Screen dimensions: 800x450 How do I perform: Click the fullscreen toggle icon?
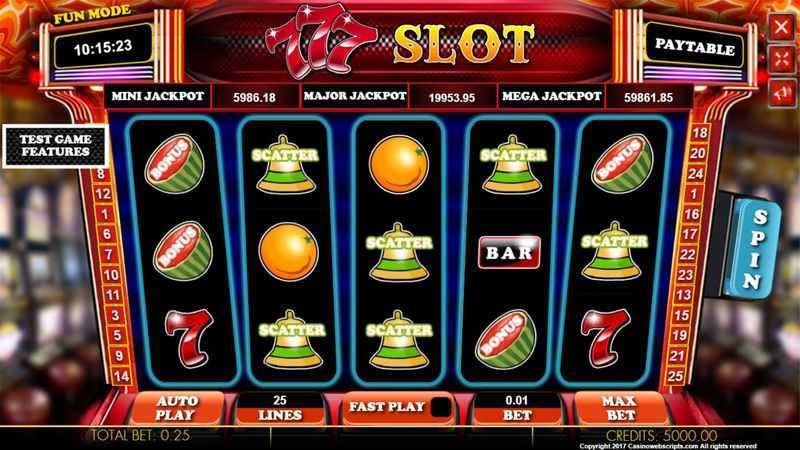[782, 59]
